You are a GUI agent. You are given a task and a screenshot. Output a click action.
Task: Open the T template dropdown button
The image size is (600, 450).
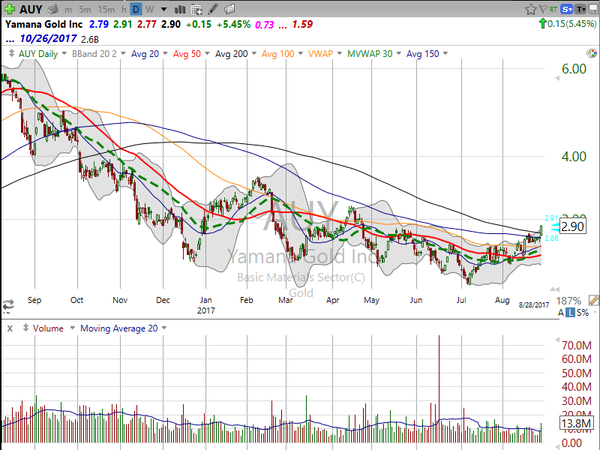pyautogui.click(x=580, y=9)
